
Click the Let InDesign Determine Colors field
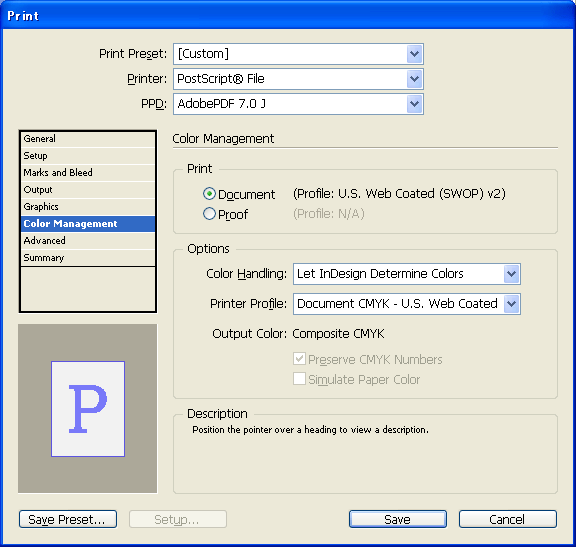407,274
